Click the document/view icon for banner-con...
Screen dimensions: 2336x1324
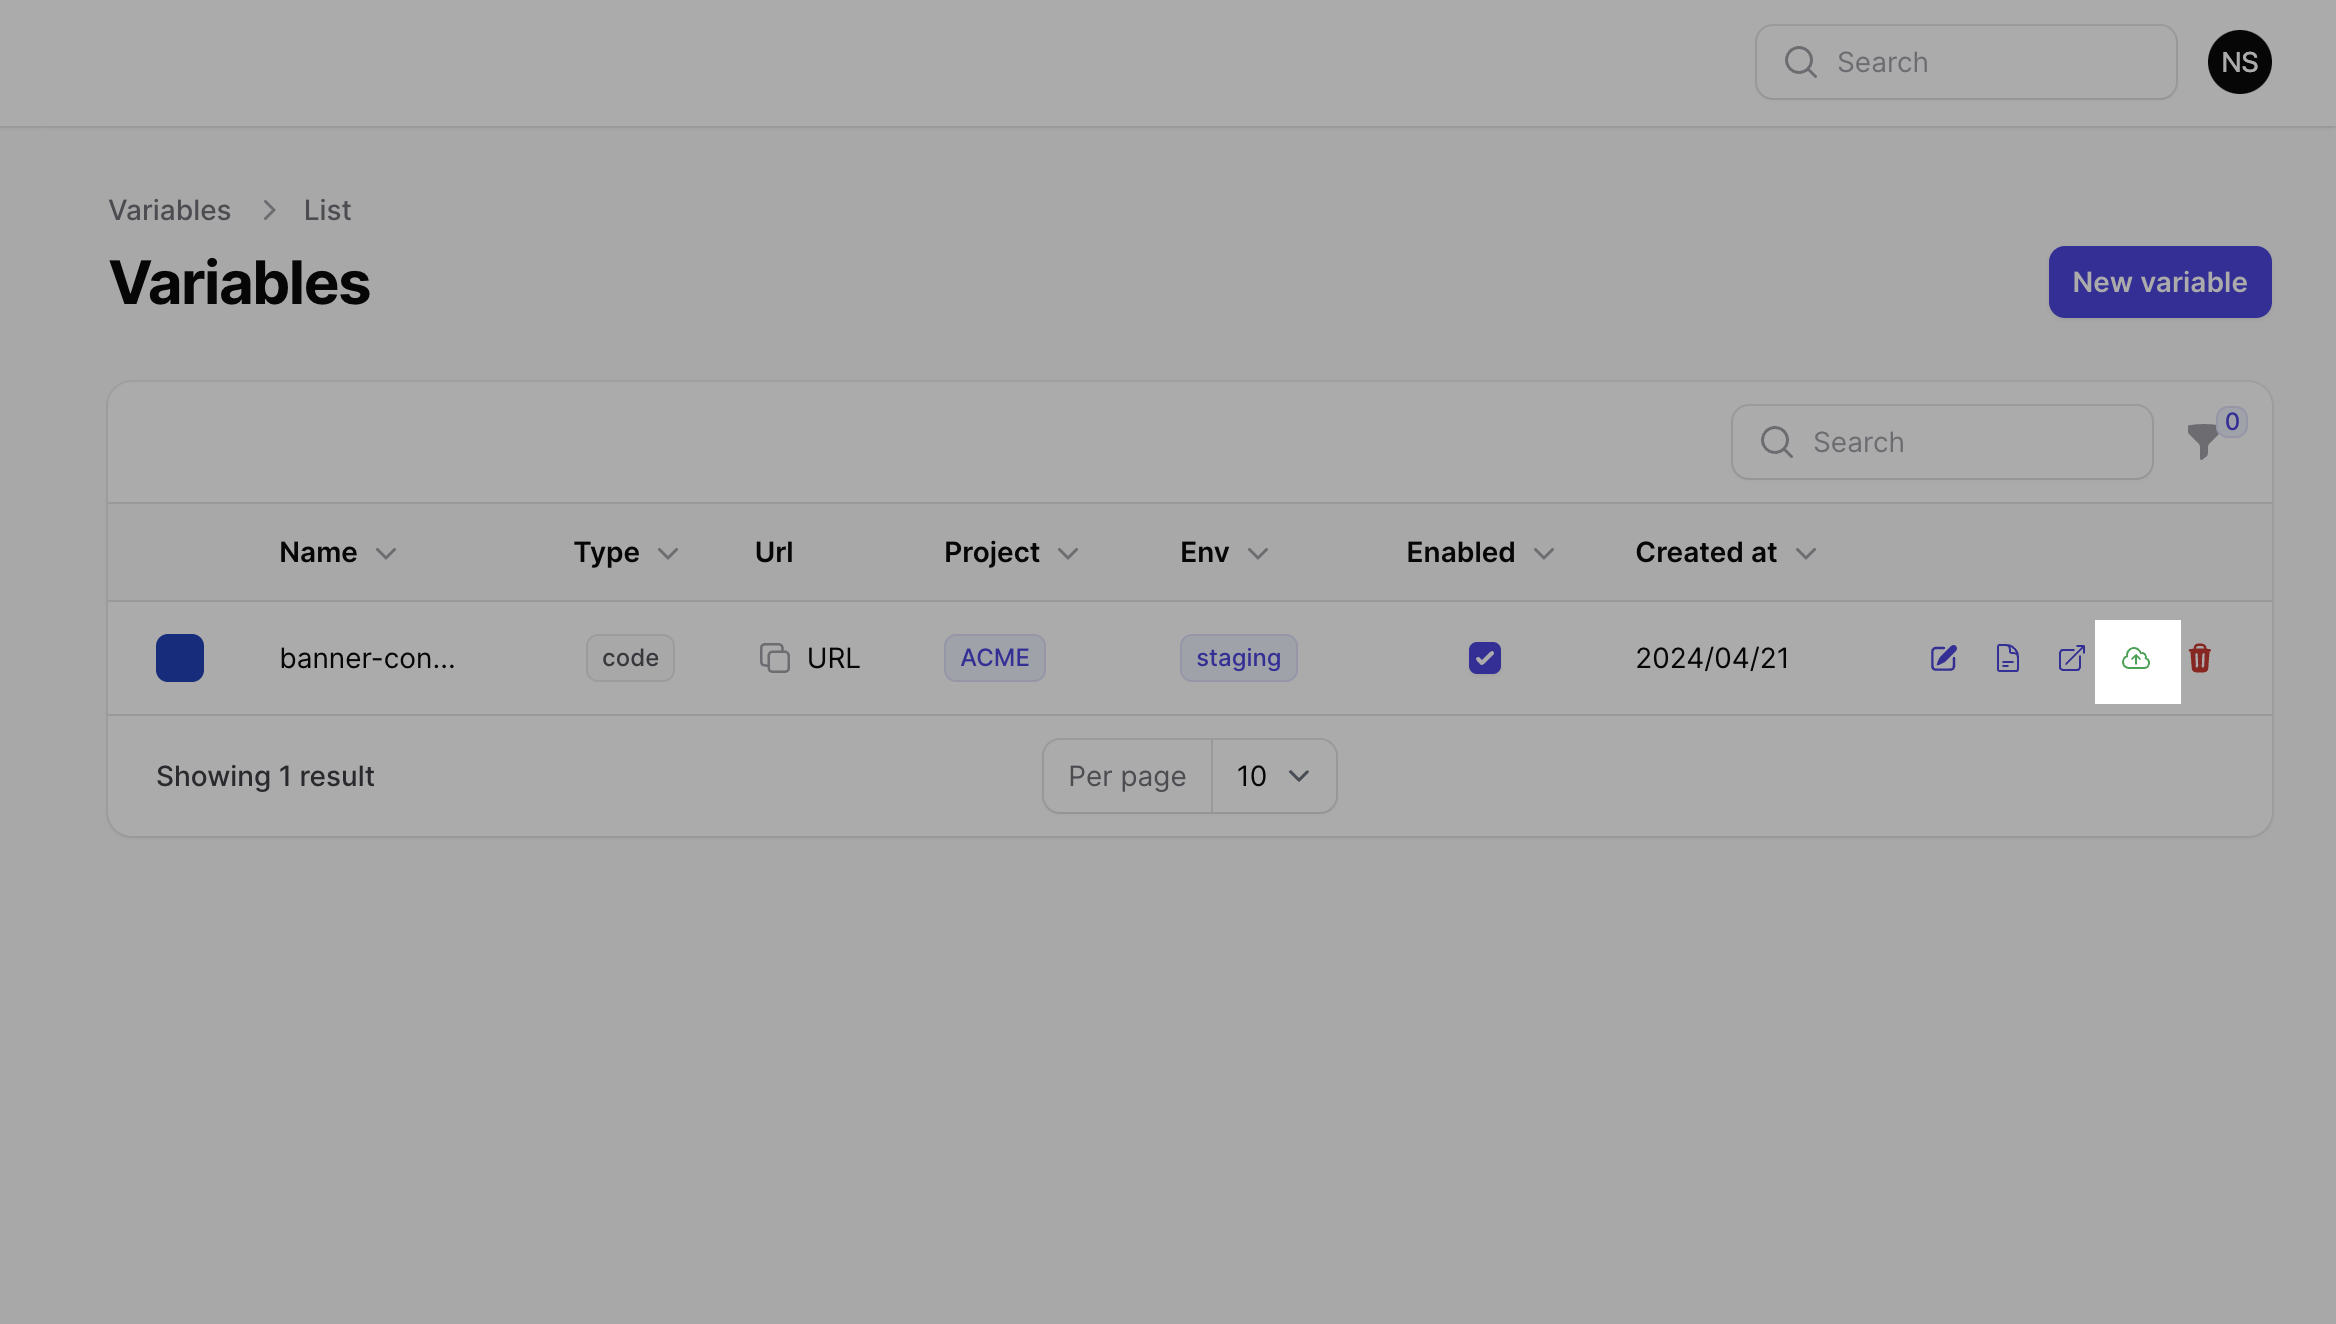point(2007,658)
